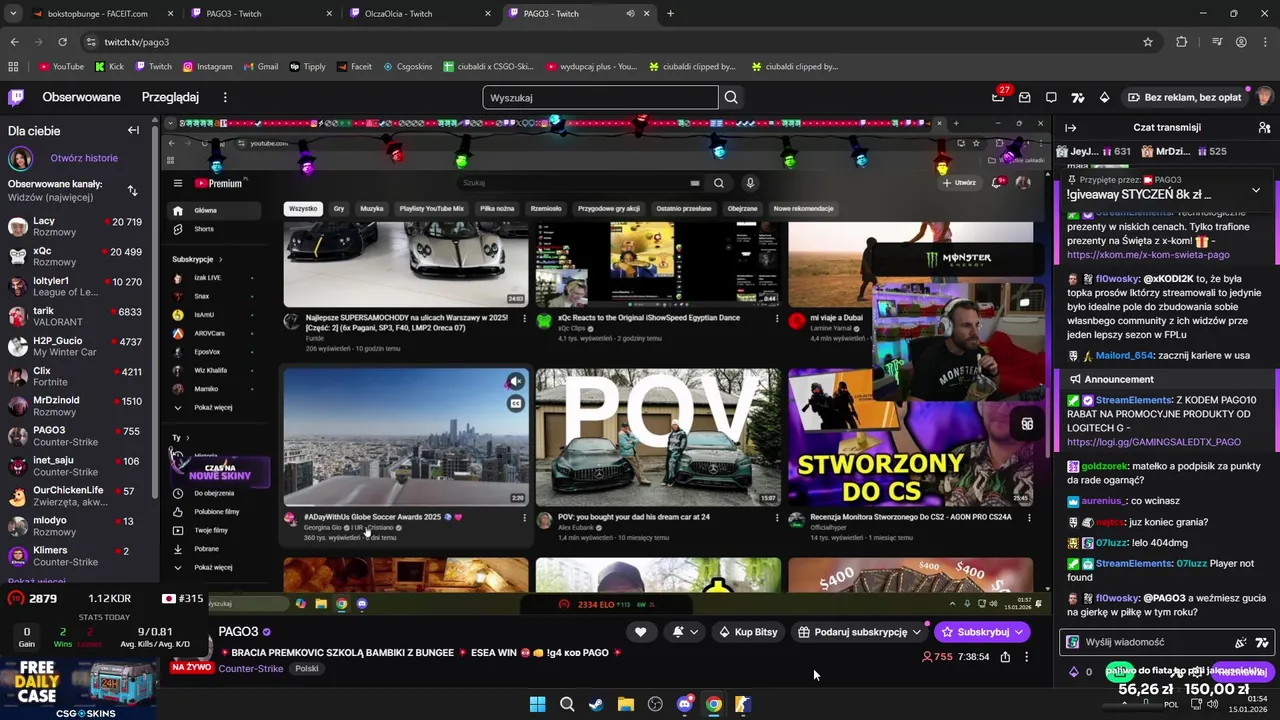Open loltyler1 channel in sidebar
Image resolution: width=1280 pixels, height=720 pixels.
76,286
